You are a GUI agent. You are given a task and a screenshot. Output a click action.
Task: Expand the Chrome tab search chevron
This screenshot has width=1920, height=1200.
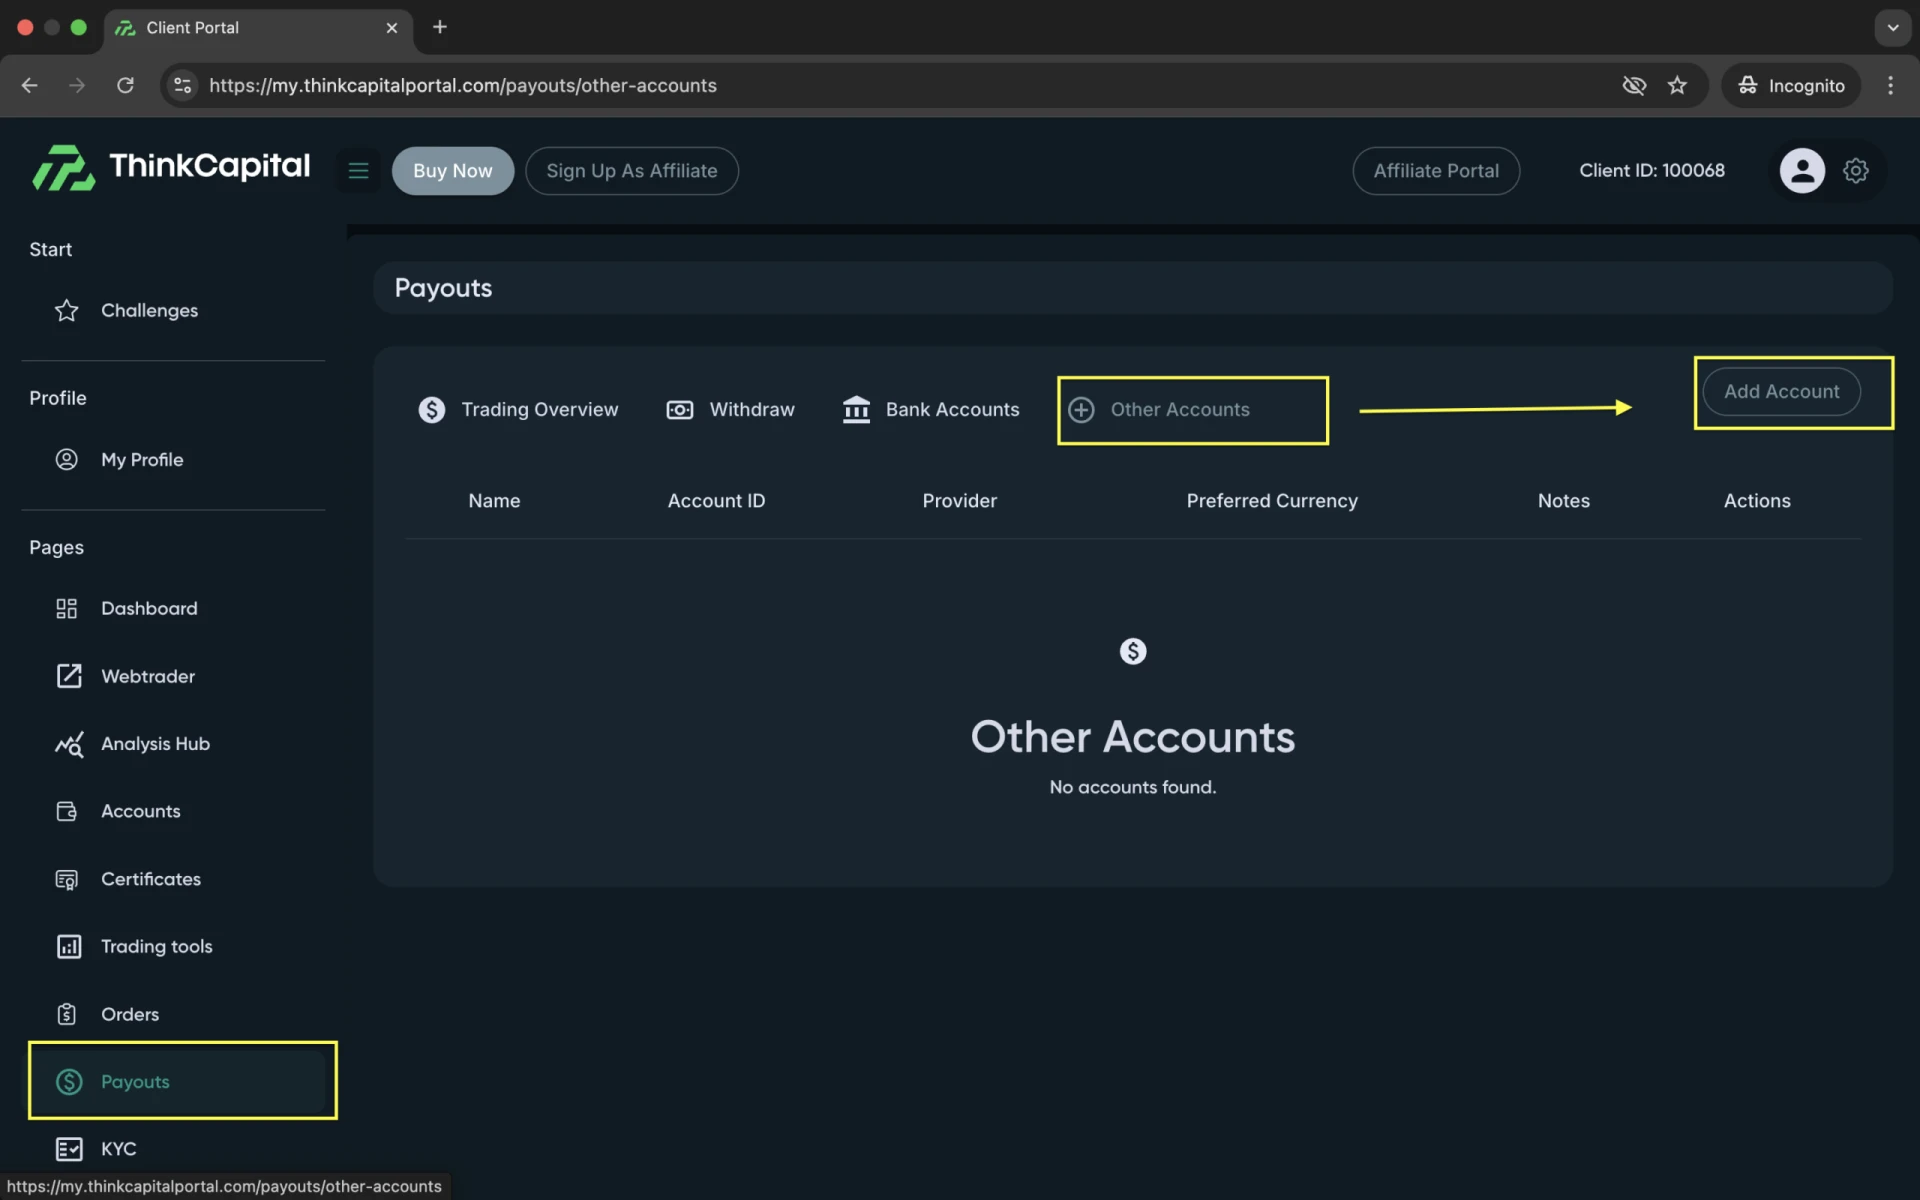(1892, 27)
